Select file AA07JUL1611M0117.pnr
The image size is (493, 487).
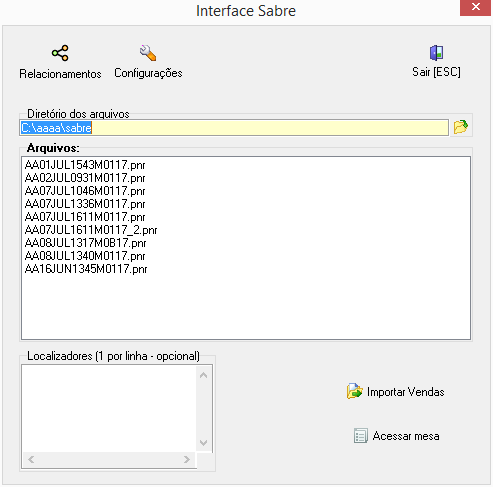click(85, 217)
